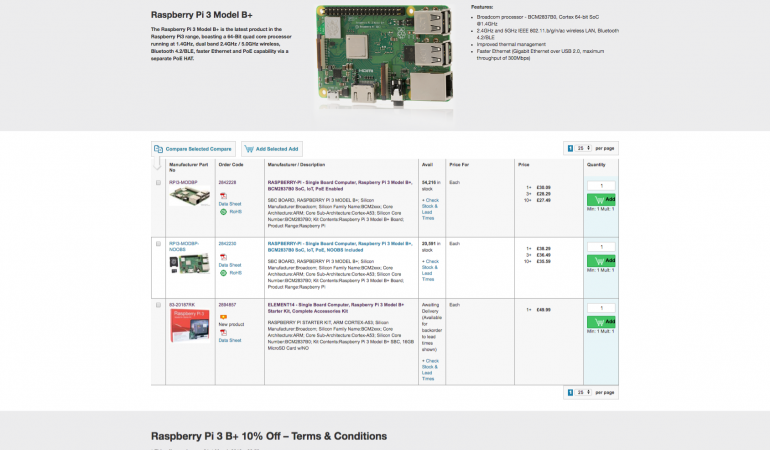770x450 pixels.
Task: Go to page 1 in top pagination
Action: click(x=570, y=148)
